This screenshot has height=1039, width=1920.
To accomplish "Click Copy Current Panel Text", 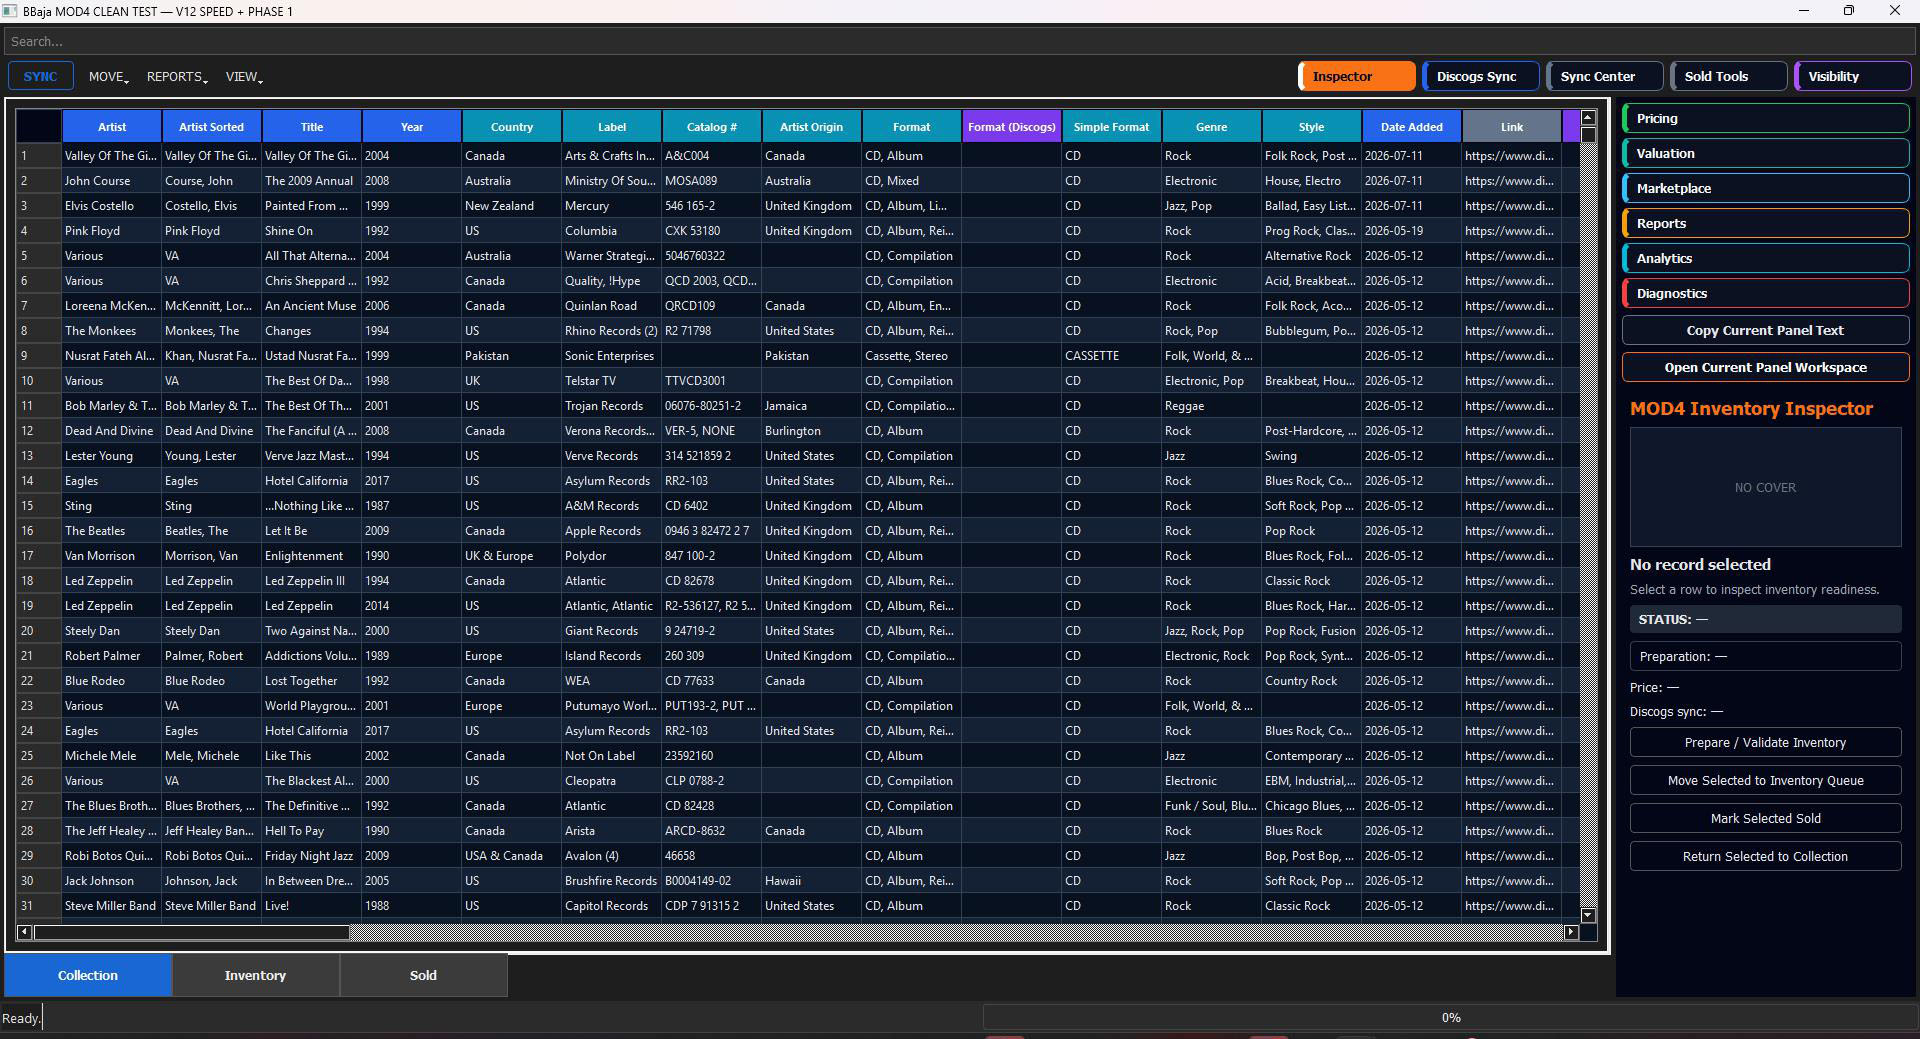I will tap(1765, 330).
